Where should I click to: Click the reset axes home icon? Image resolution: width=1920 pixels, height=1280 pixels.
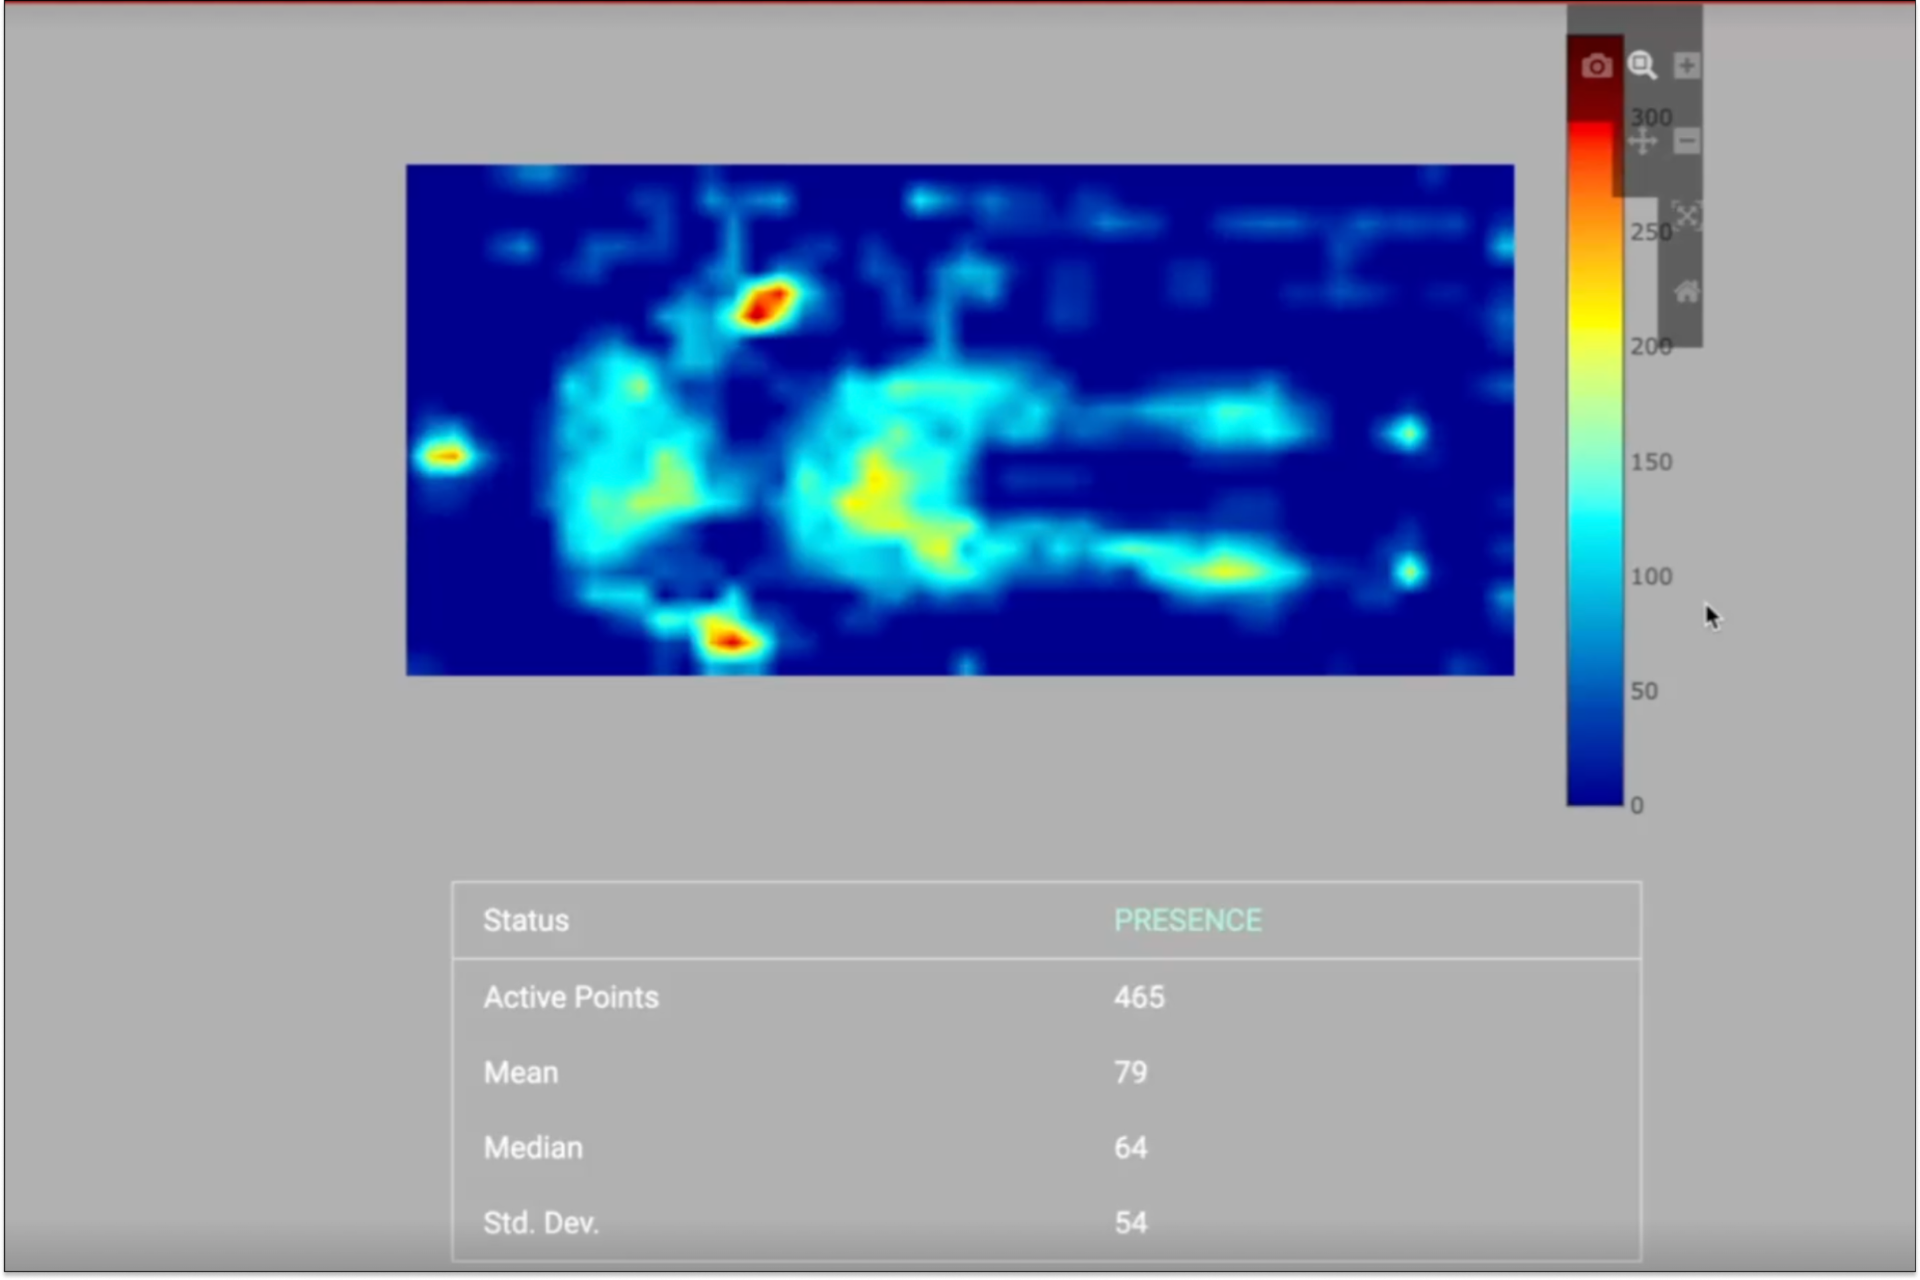point(1687,292)
